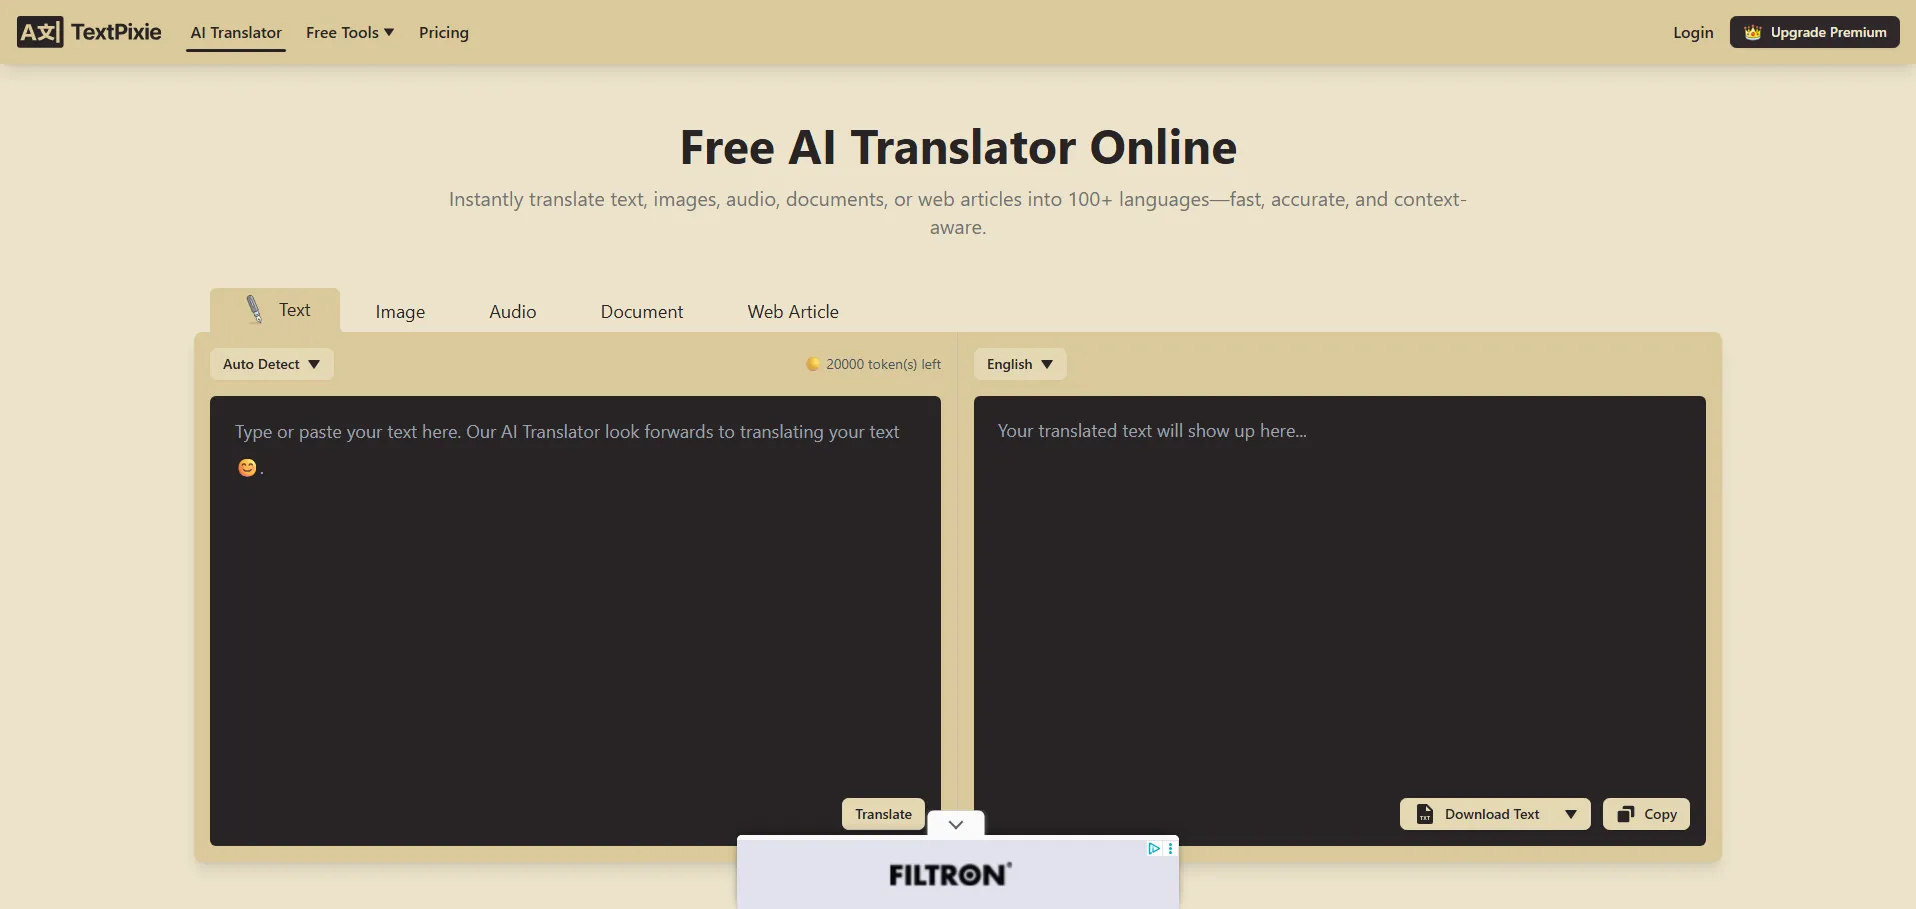Select the Document tab

coord(641,312)
